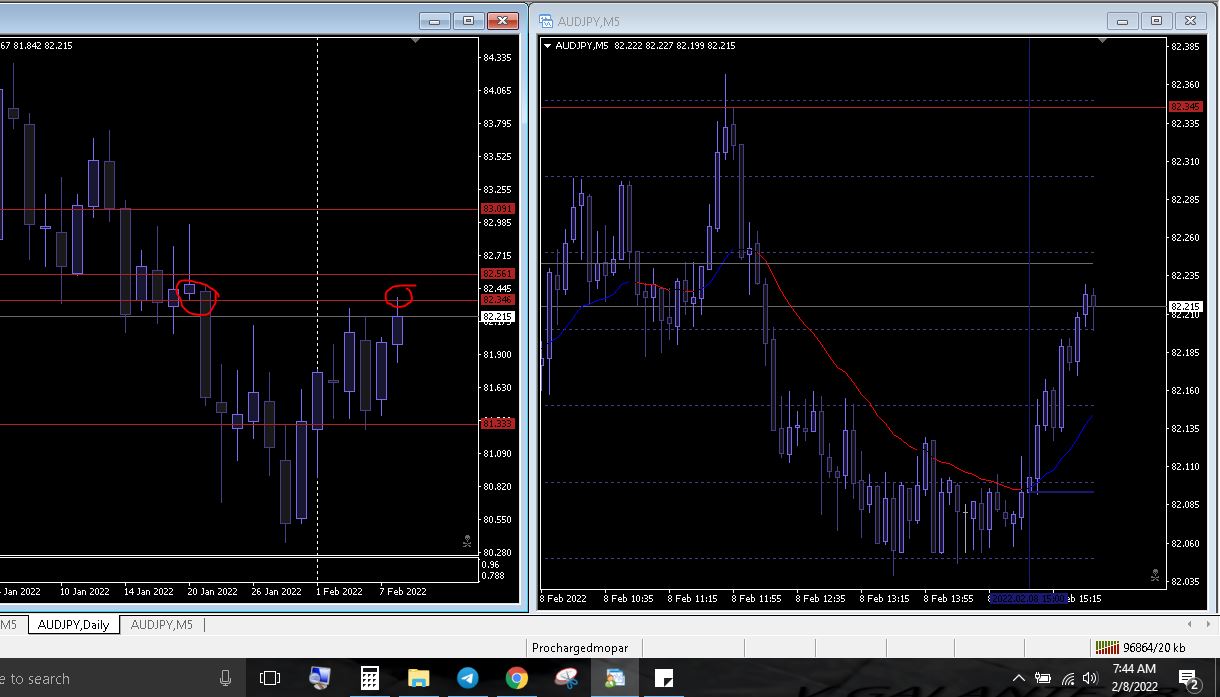This screenshot has width=1220, height=697.
Task: Click chart shift triangle in Daily chart
Action: (x=415, y=41)
